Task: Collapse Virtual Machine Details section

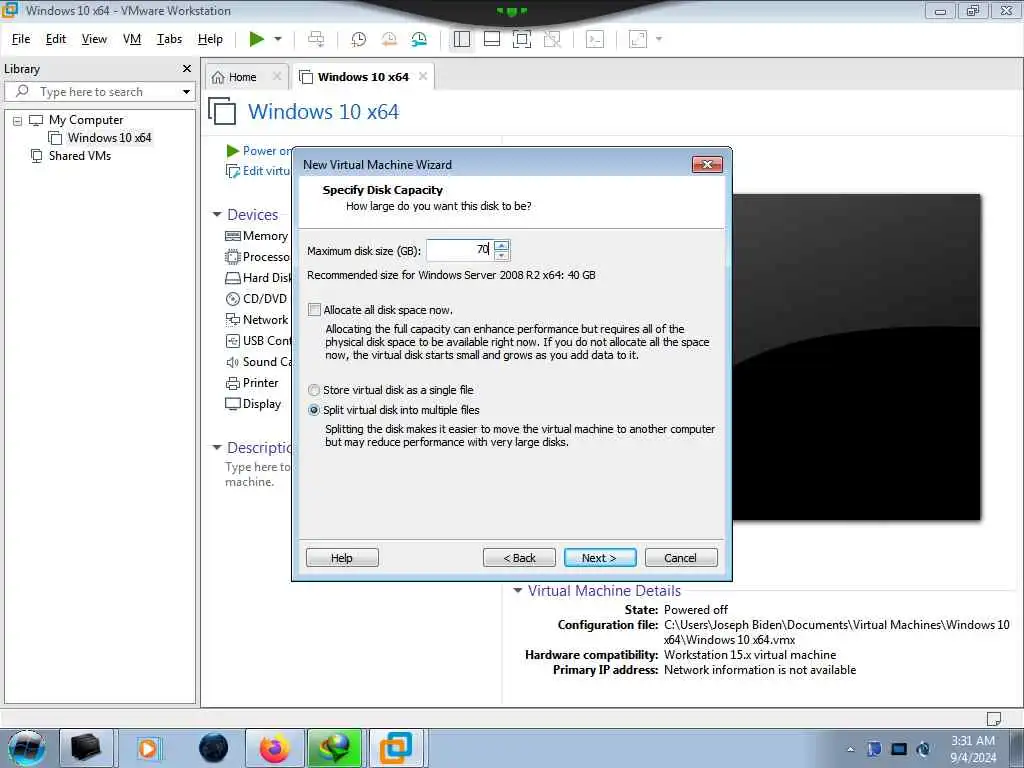Action: pyautogui.click(x=517, y=590)
